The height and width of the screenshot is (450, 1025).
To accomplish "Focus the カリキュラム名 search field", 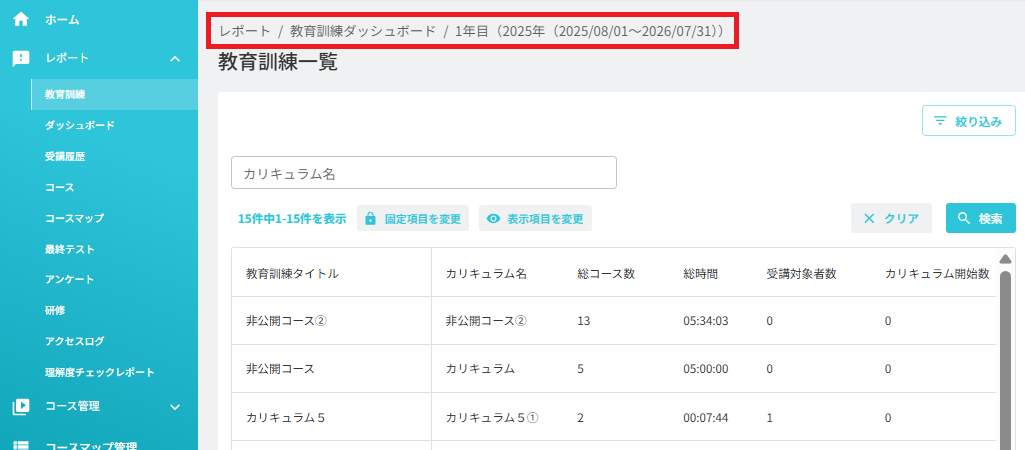I will click(424, 173).
